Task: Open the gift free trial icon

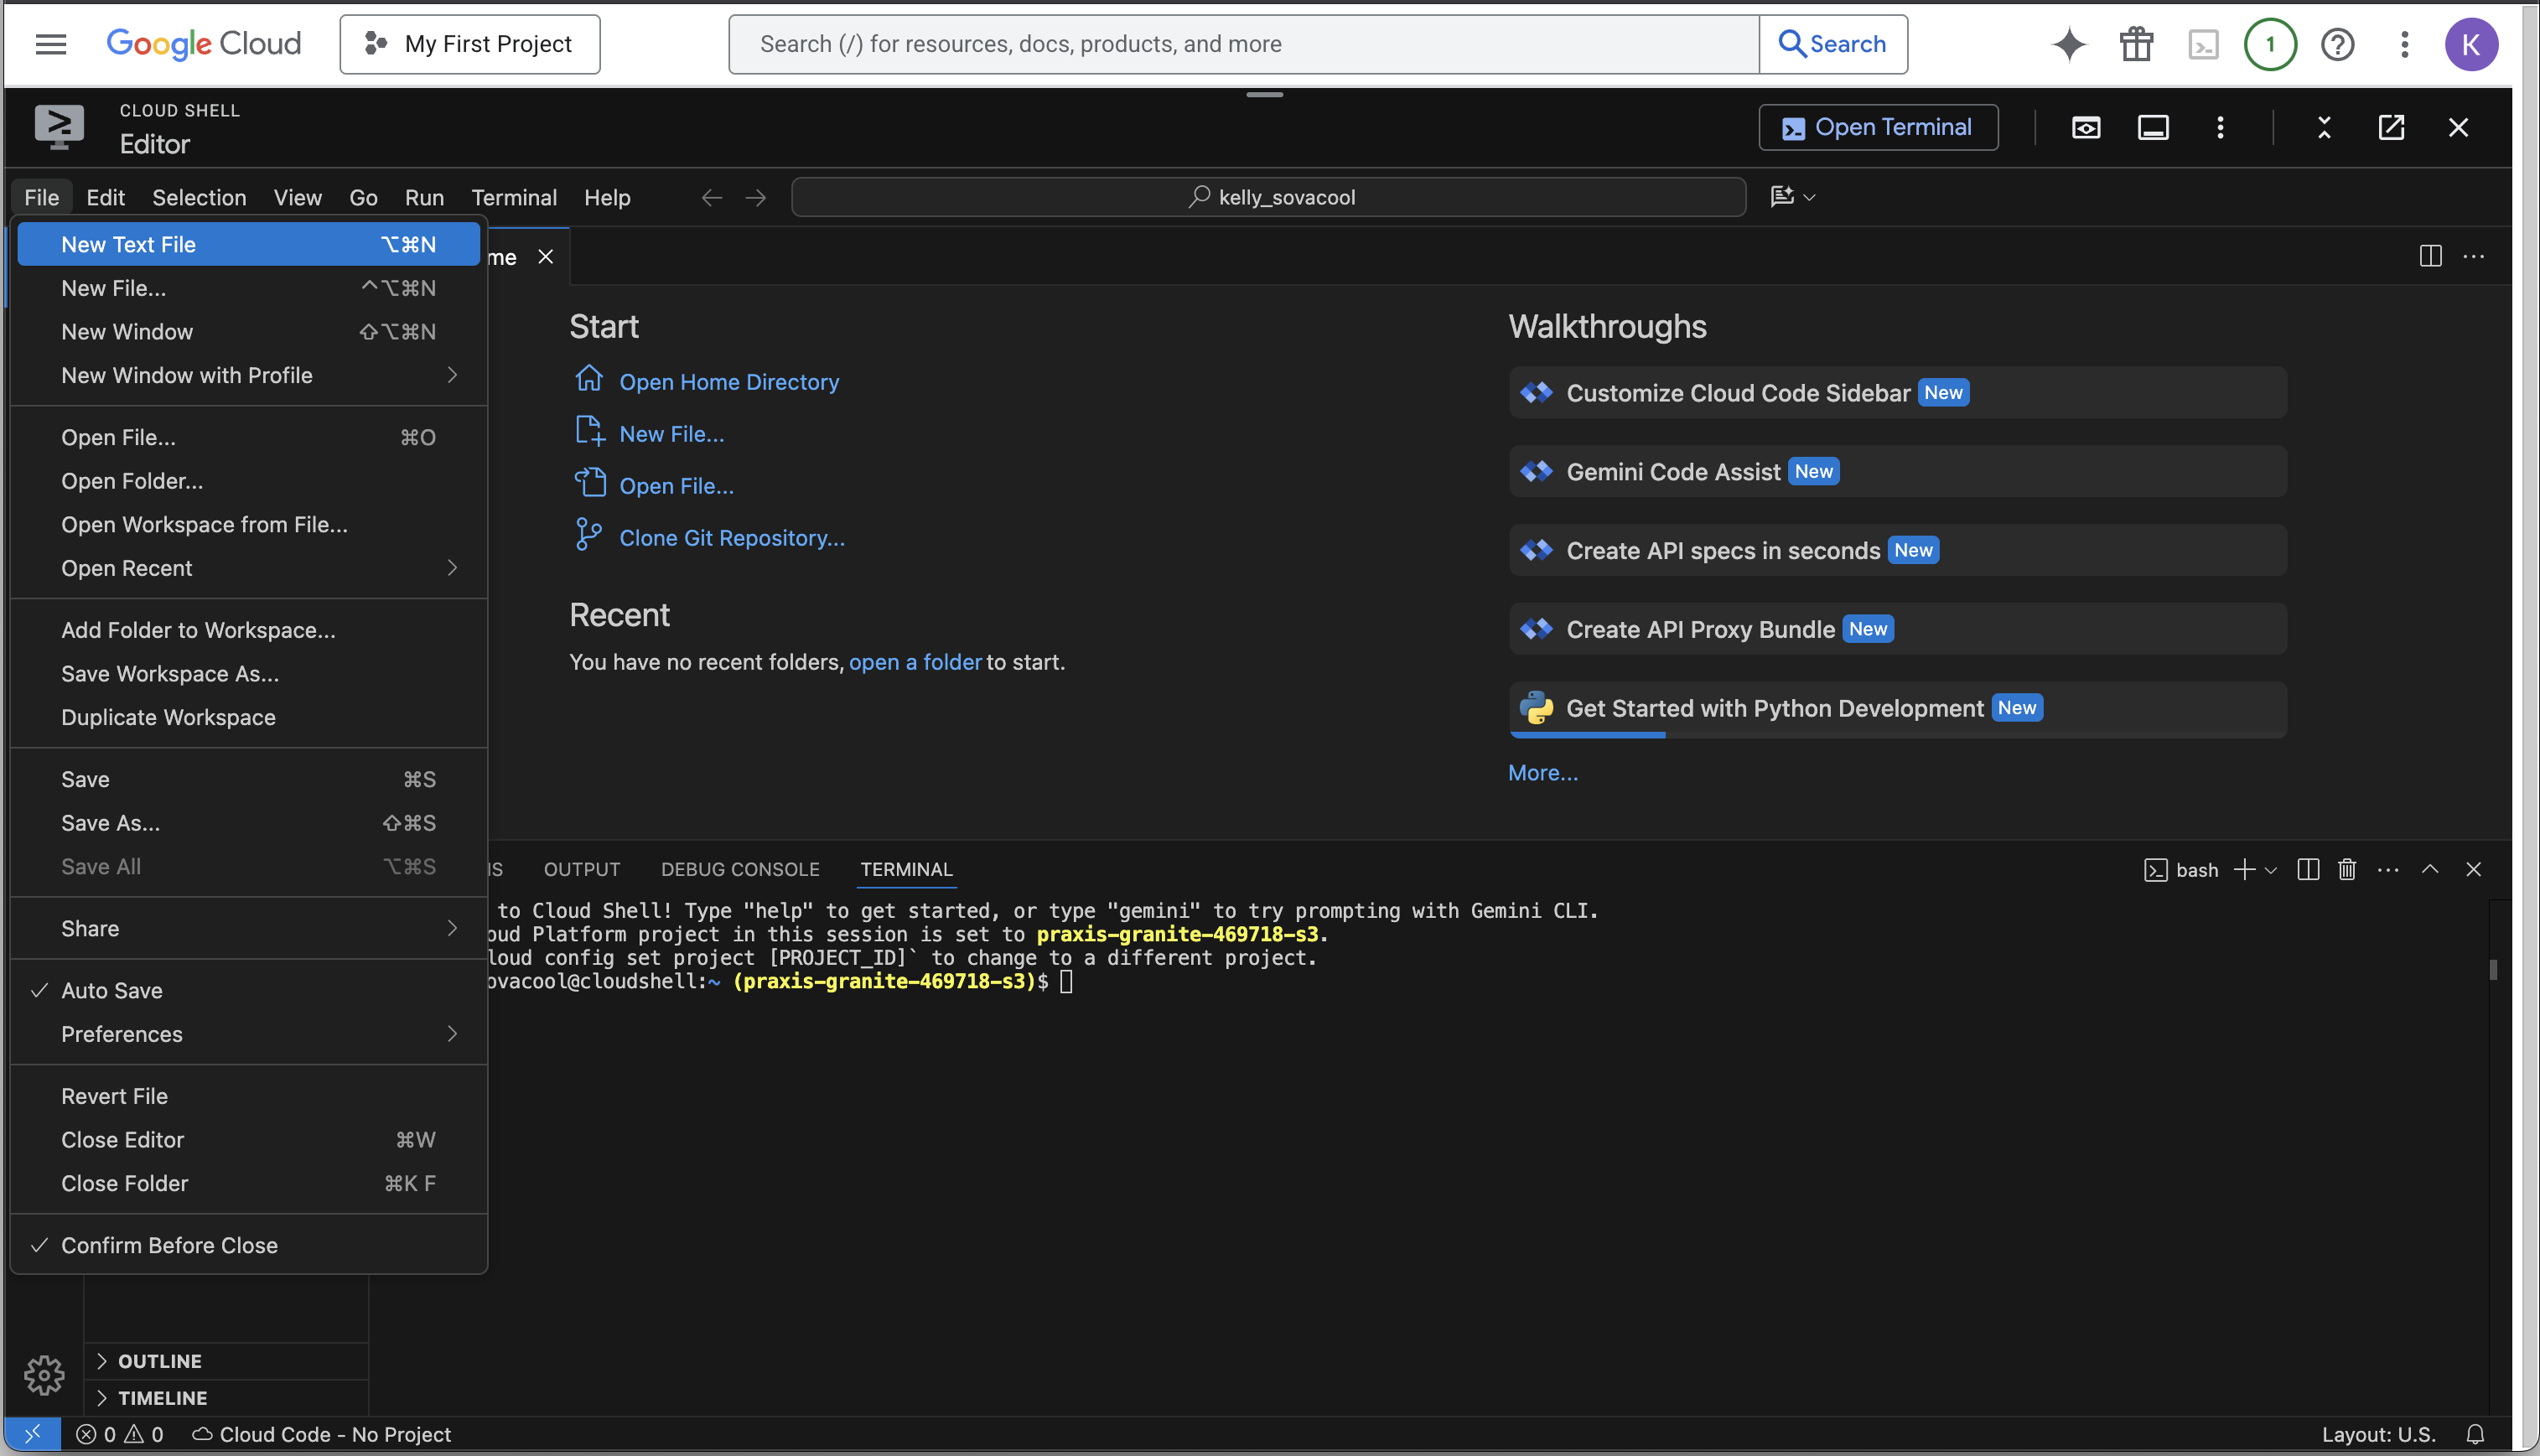Action: pos(2136,44)
